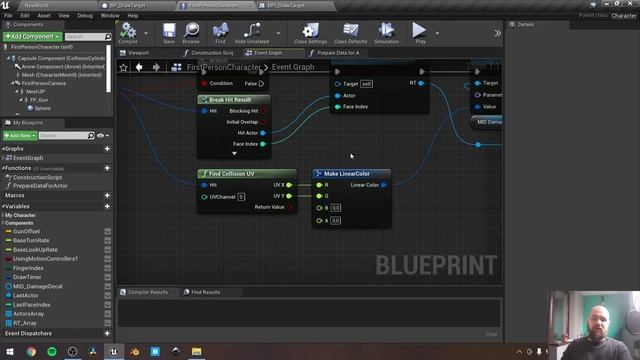Screen dimensions: 640x360
Task: Open Unreal Engine taskbar icon
Action: point(113,351)
